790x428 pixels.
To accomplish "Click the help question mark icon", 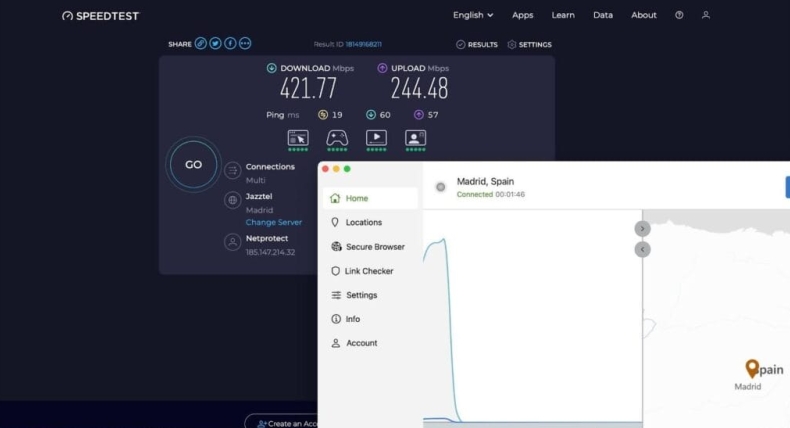I will pyautogui.click(x=679, y=15).
